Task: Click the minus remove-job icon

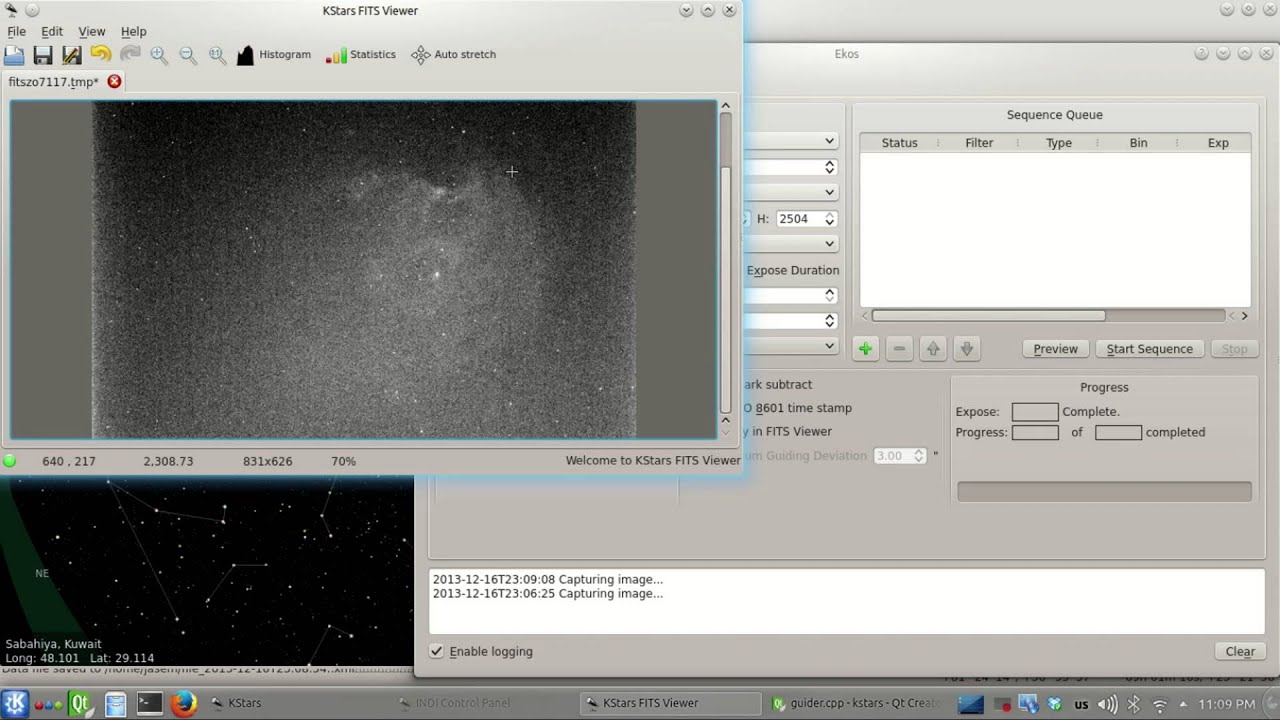Action: pos(899,349)
